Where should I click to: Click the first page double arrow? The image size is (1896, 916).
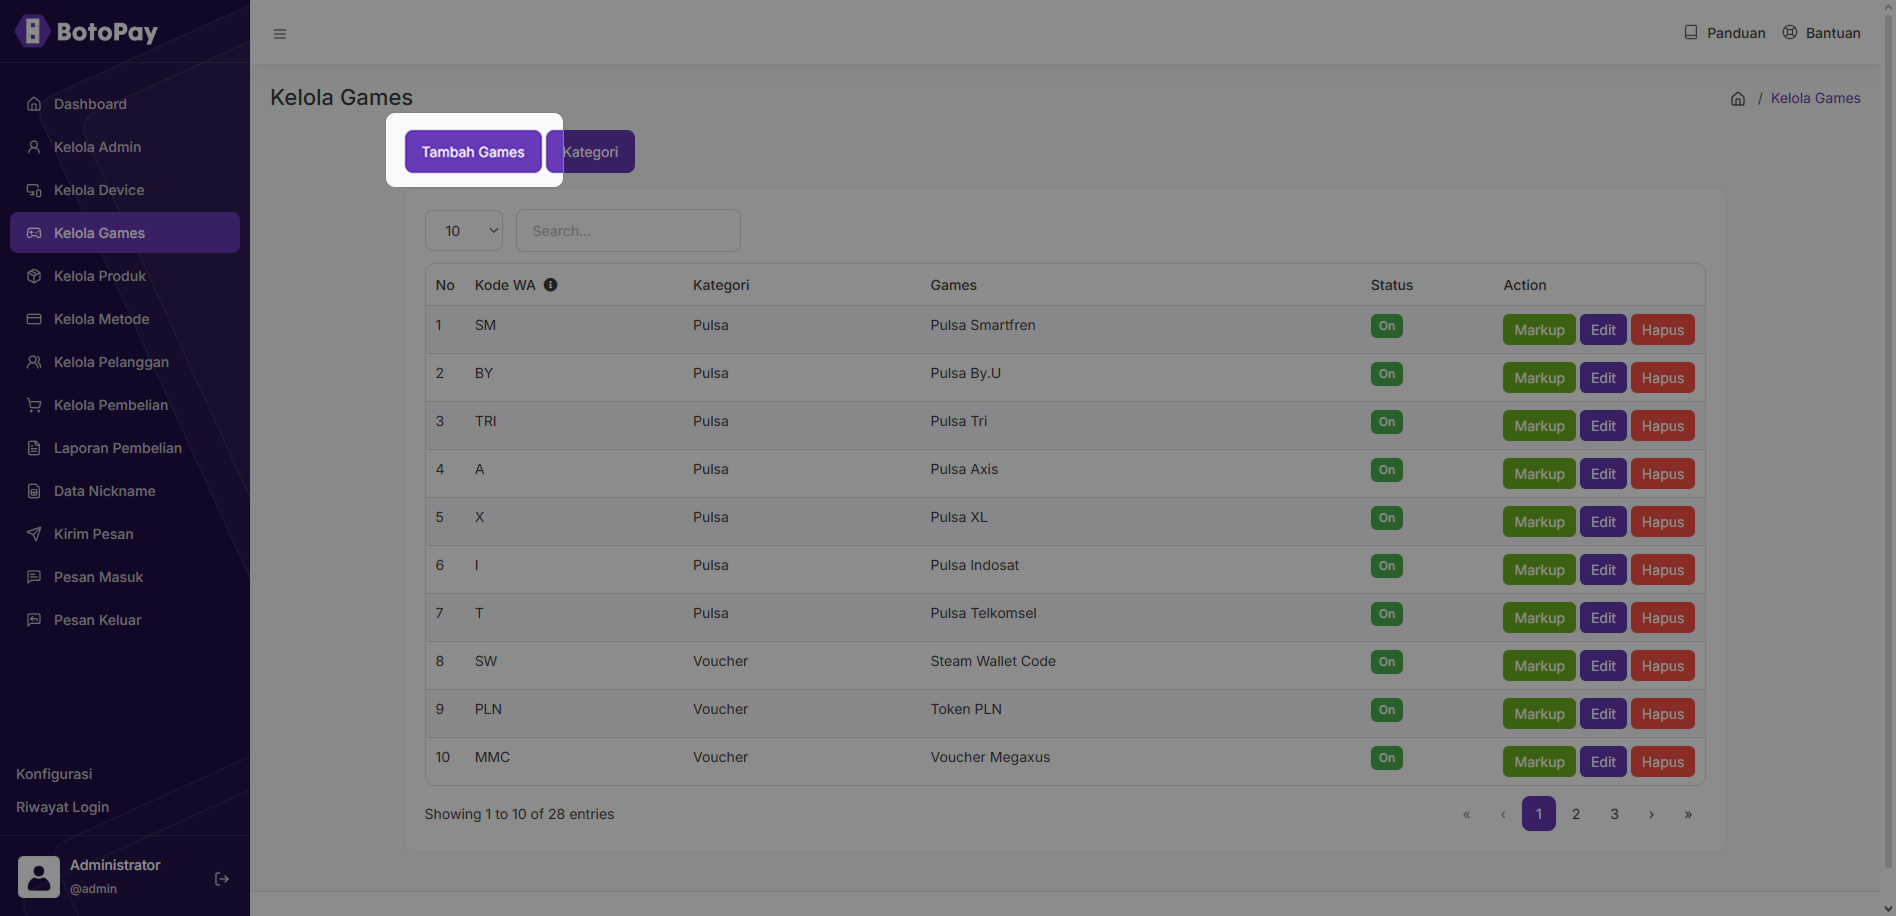[1467, 814]
